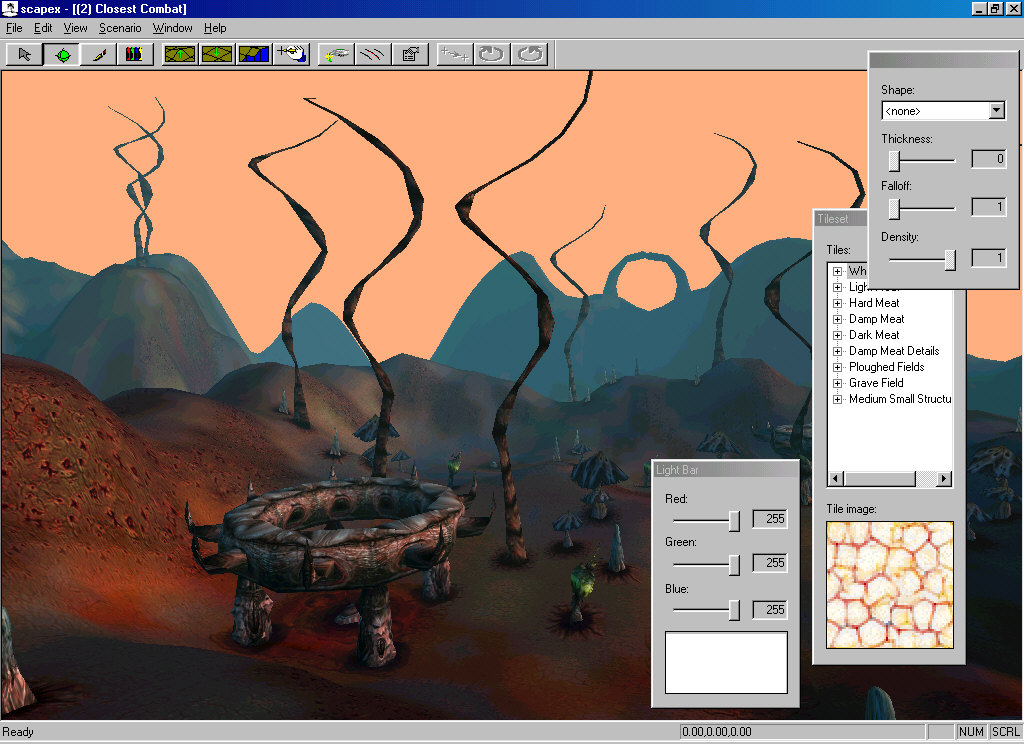Click the Thickness value field
Viewport: 1024px width, 744px height.
[989, 159]
